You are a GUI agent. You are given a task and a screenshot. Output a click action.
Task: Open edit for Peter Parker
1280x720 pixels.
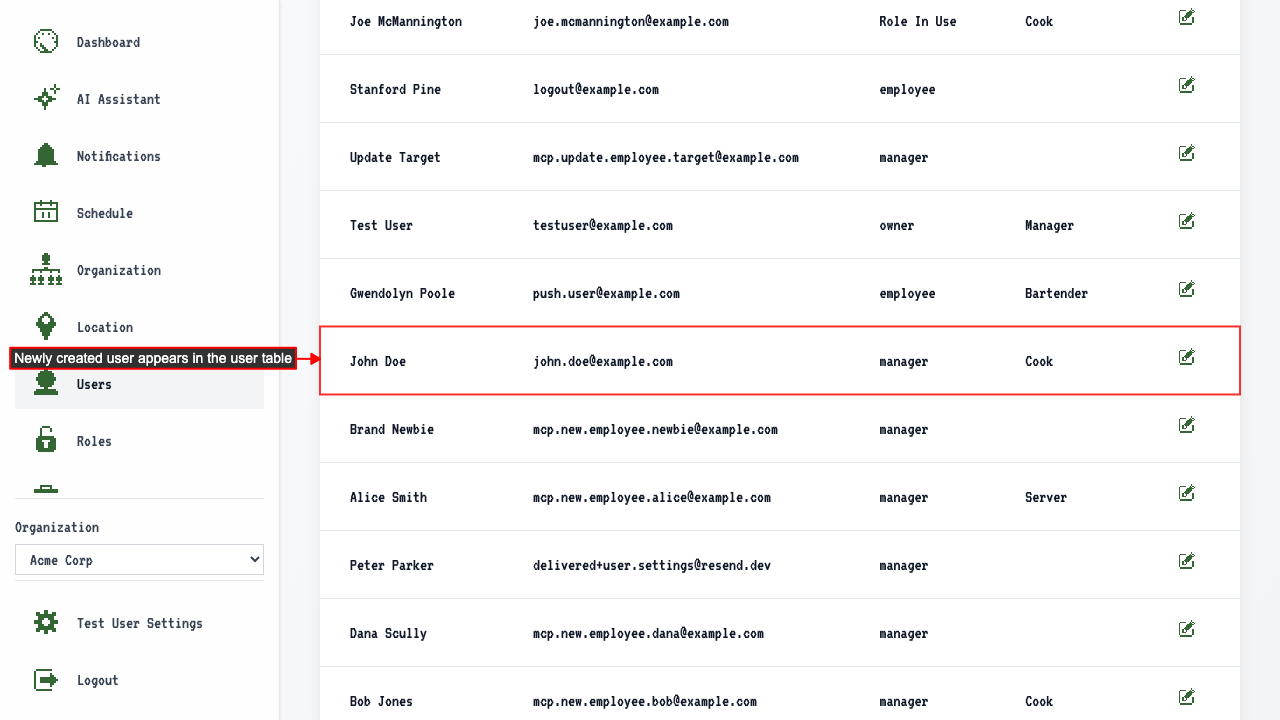point(1186,561)
